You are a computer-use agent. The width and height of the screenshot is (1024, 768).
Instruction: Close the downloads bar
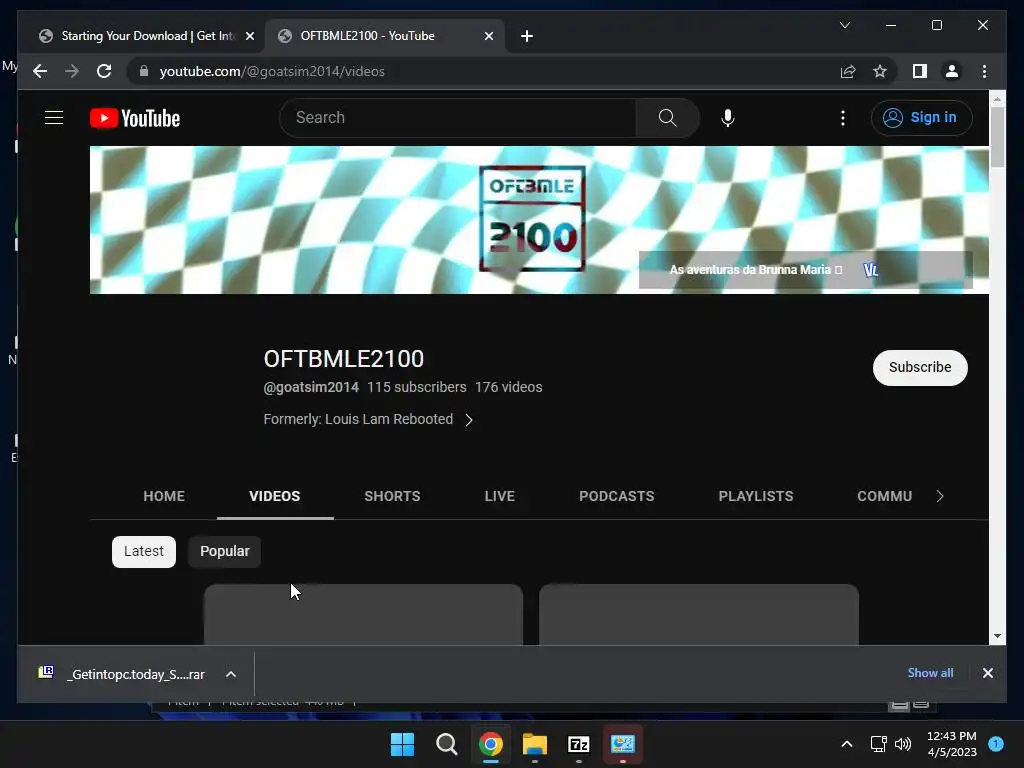pos(987,673)
